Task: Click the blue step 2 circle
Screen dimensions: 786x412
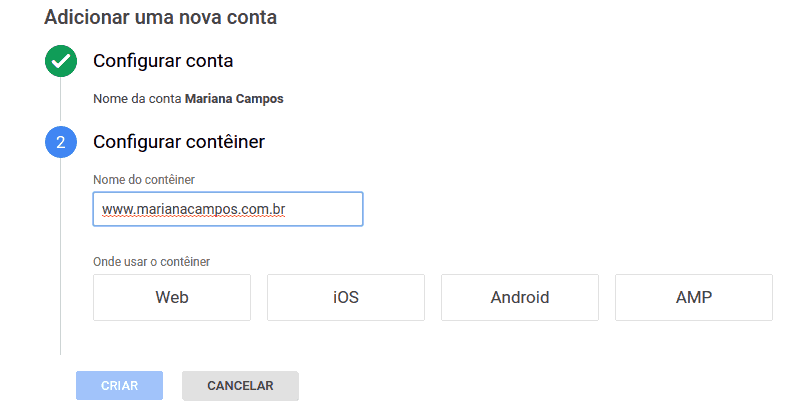Action: point(60,142)
